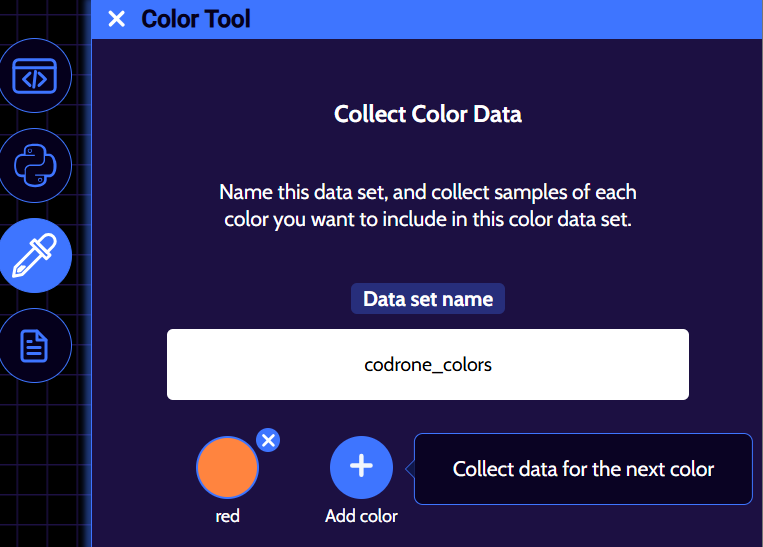Viewport: 763px width, 547px height.
Task: Click the red label under the swatch
Action: click(x=228, y=516)
